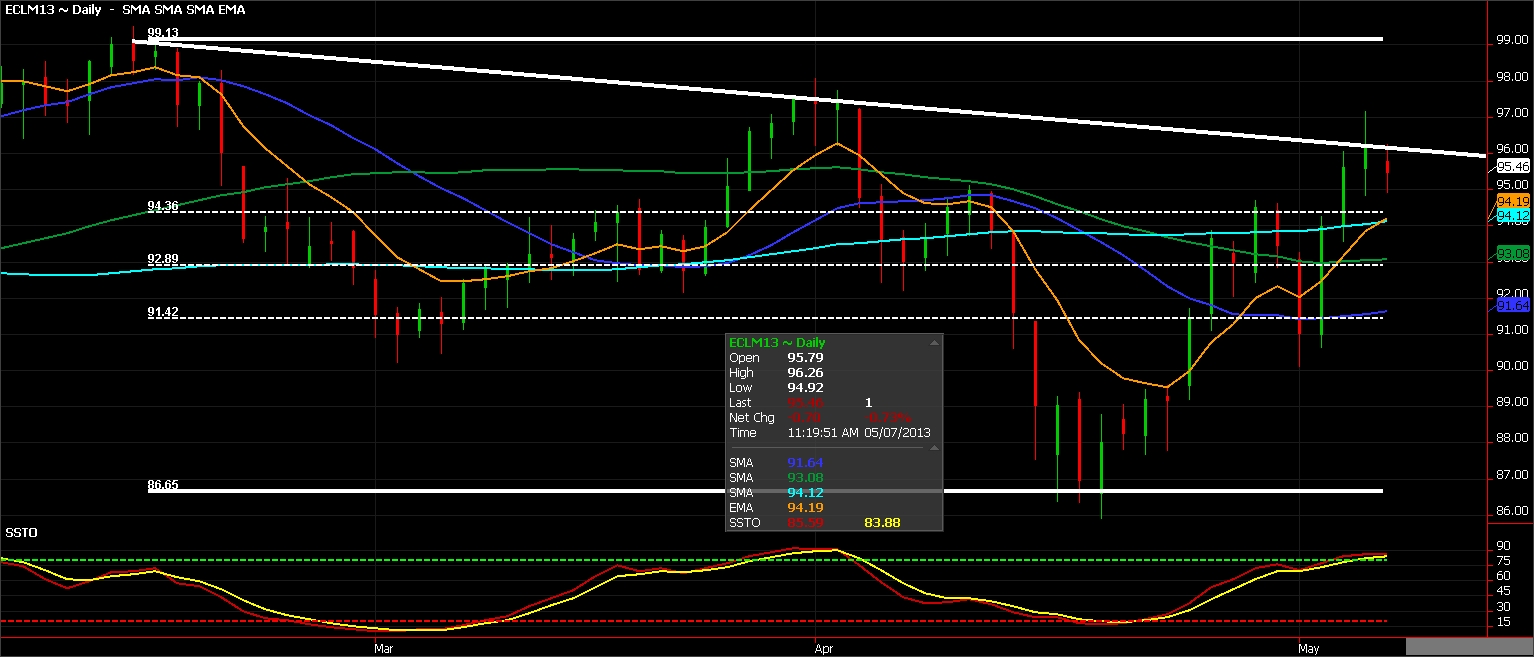Image resolution: width=1534 pixels, height=657 pixels.
Task: Click the blue 91.64 SMA price tag
Action: pos(1513,304)
